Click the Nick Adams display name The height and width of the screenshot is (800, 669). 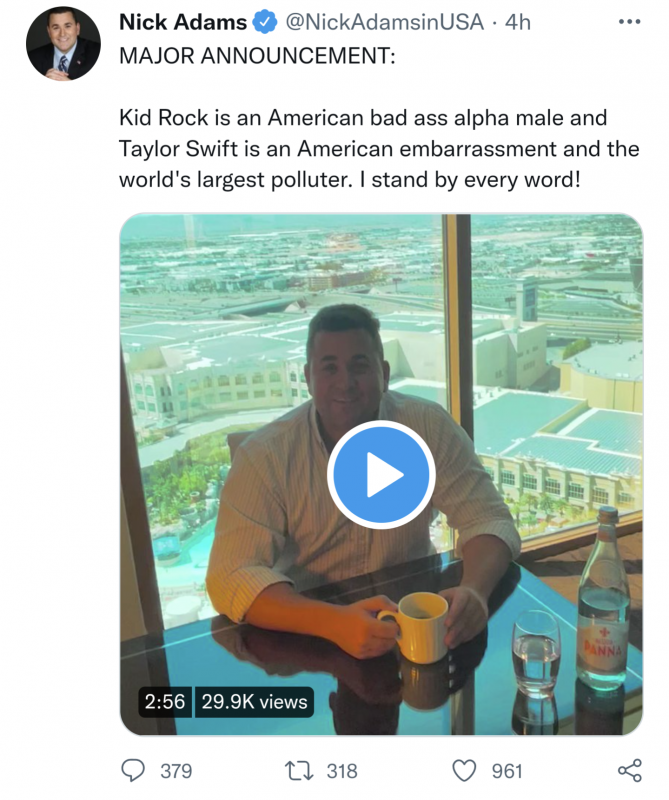[x=183, y=22]
